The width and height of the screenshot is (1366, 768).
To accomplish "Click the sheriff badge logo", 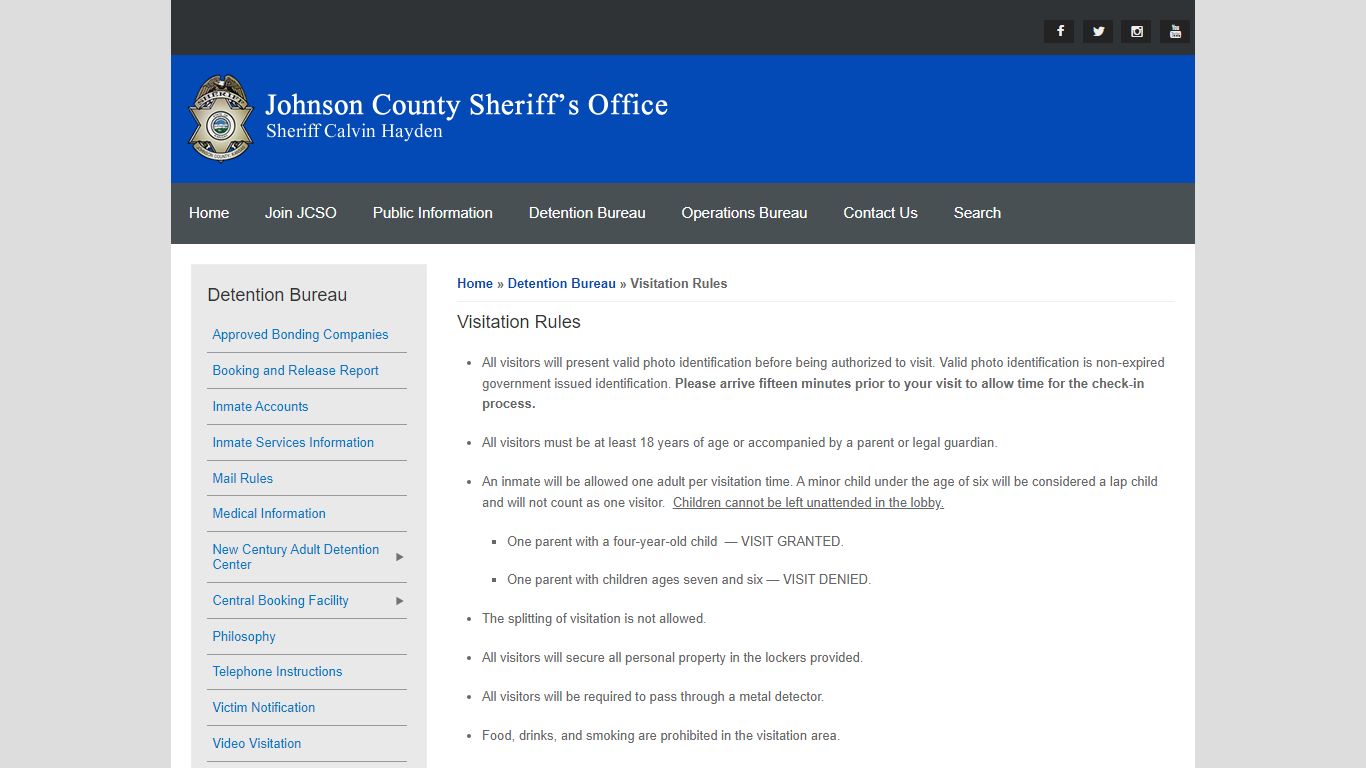I will [221, 118].
